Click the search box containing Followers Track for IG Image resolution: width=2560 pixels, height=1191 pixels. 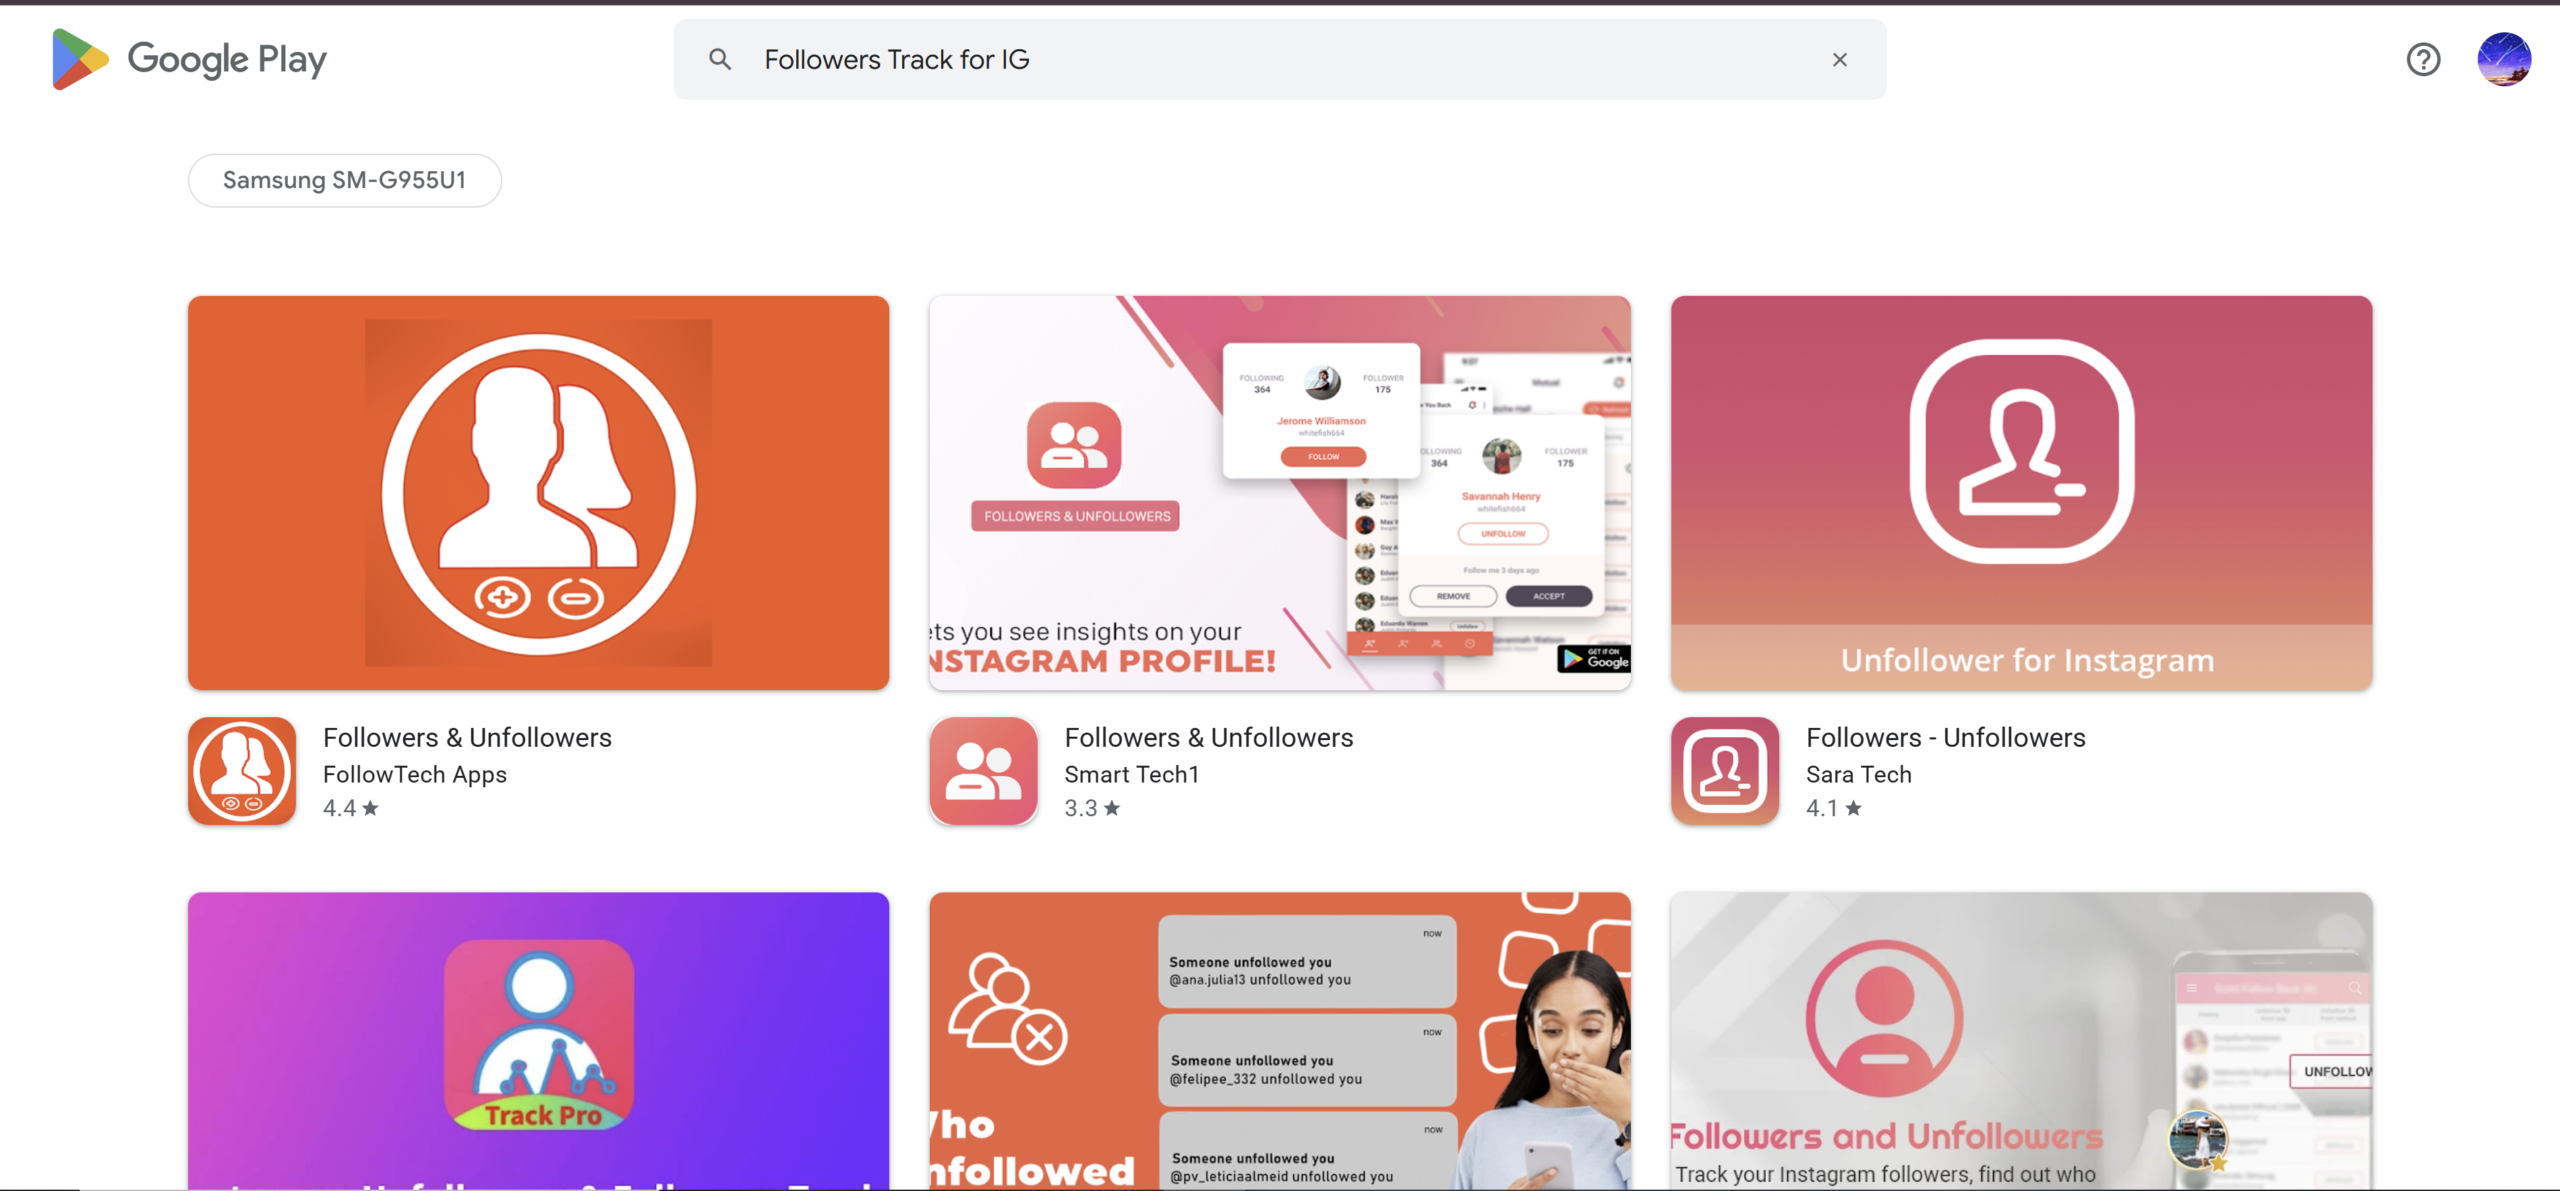(1279, 59)
